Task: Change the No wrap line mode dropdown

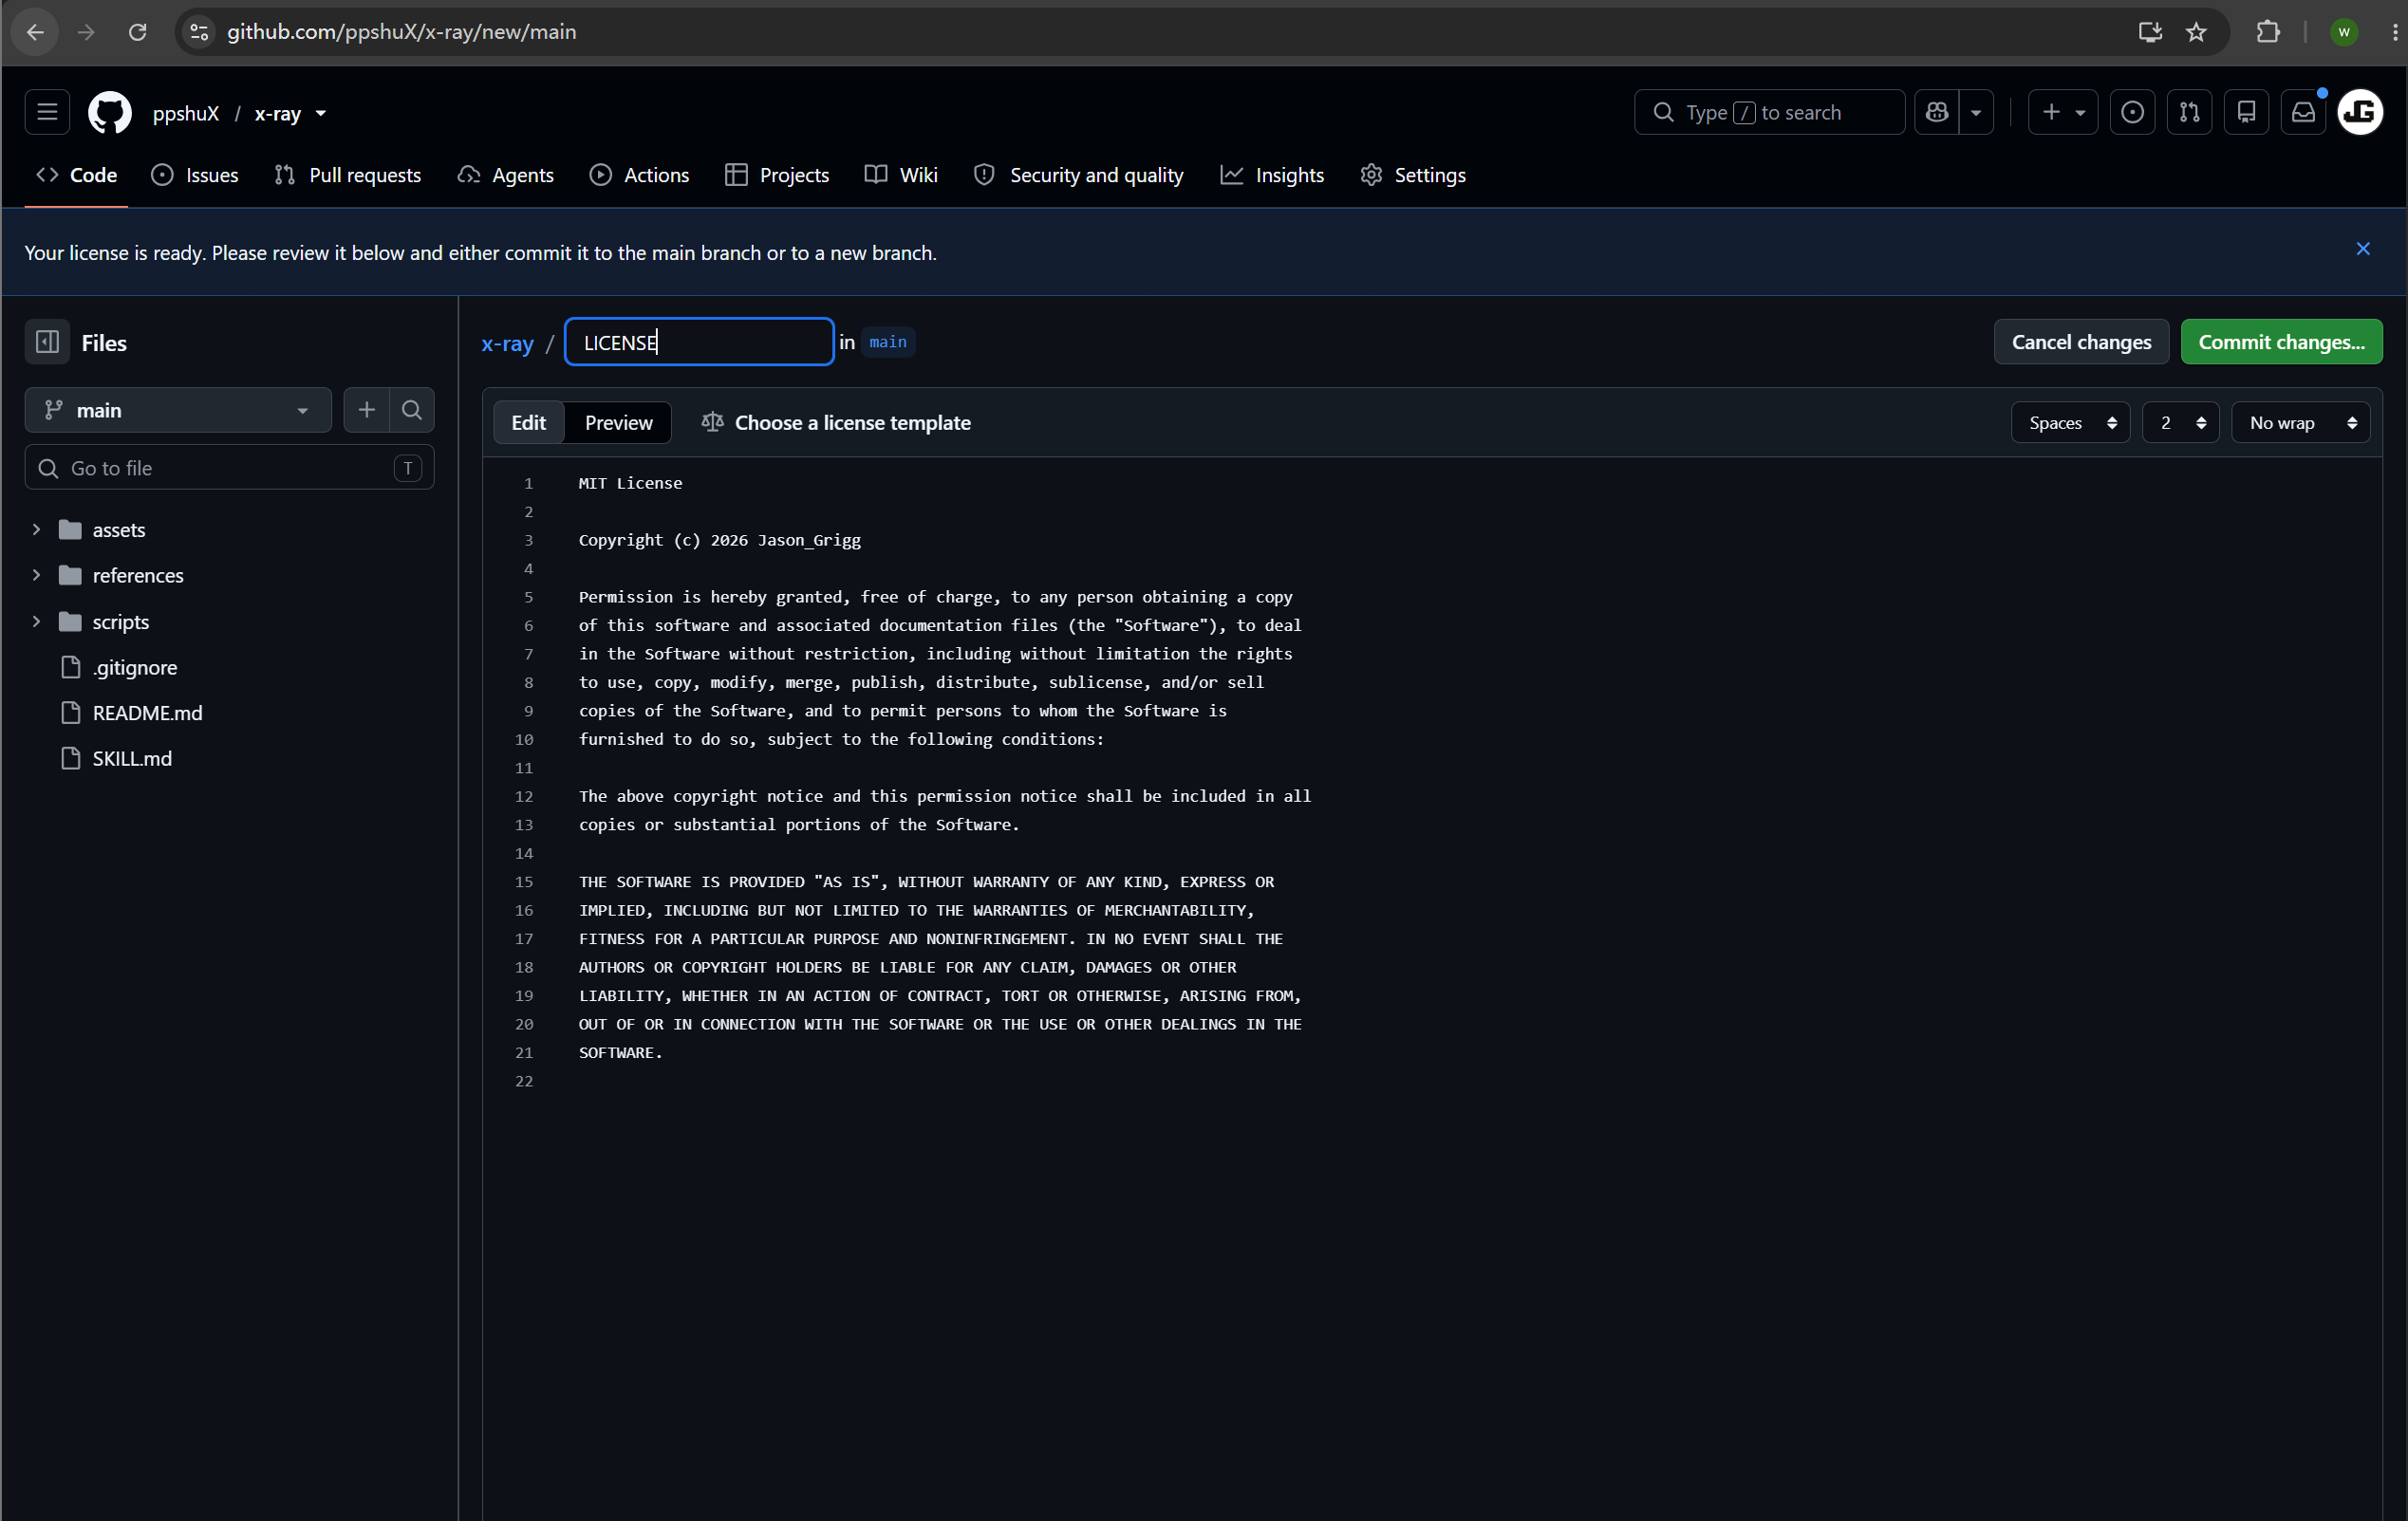Action: point(2300,423)
